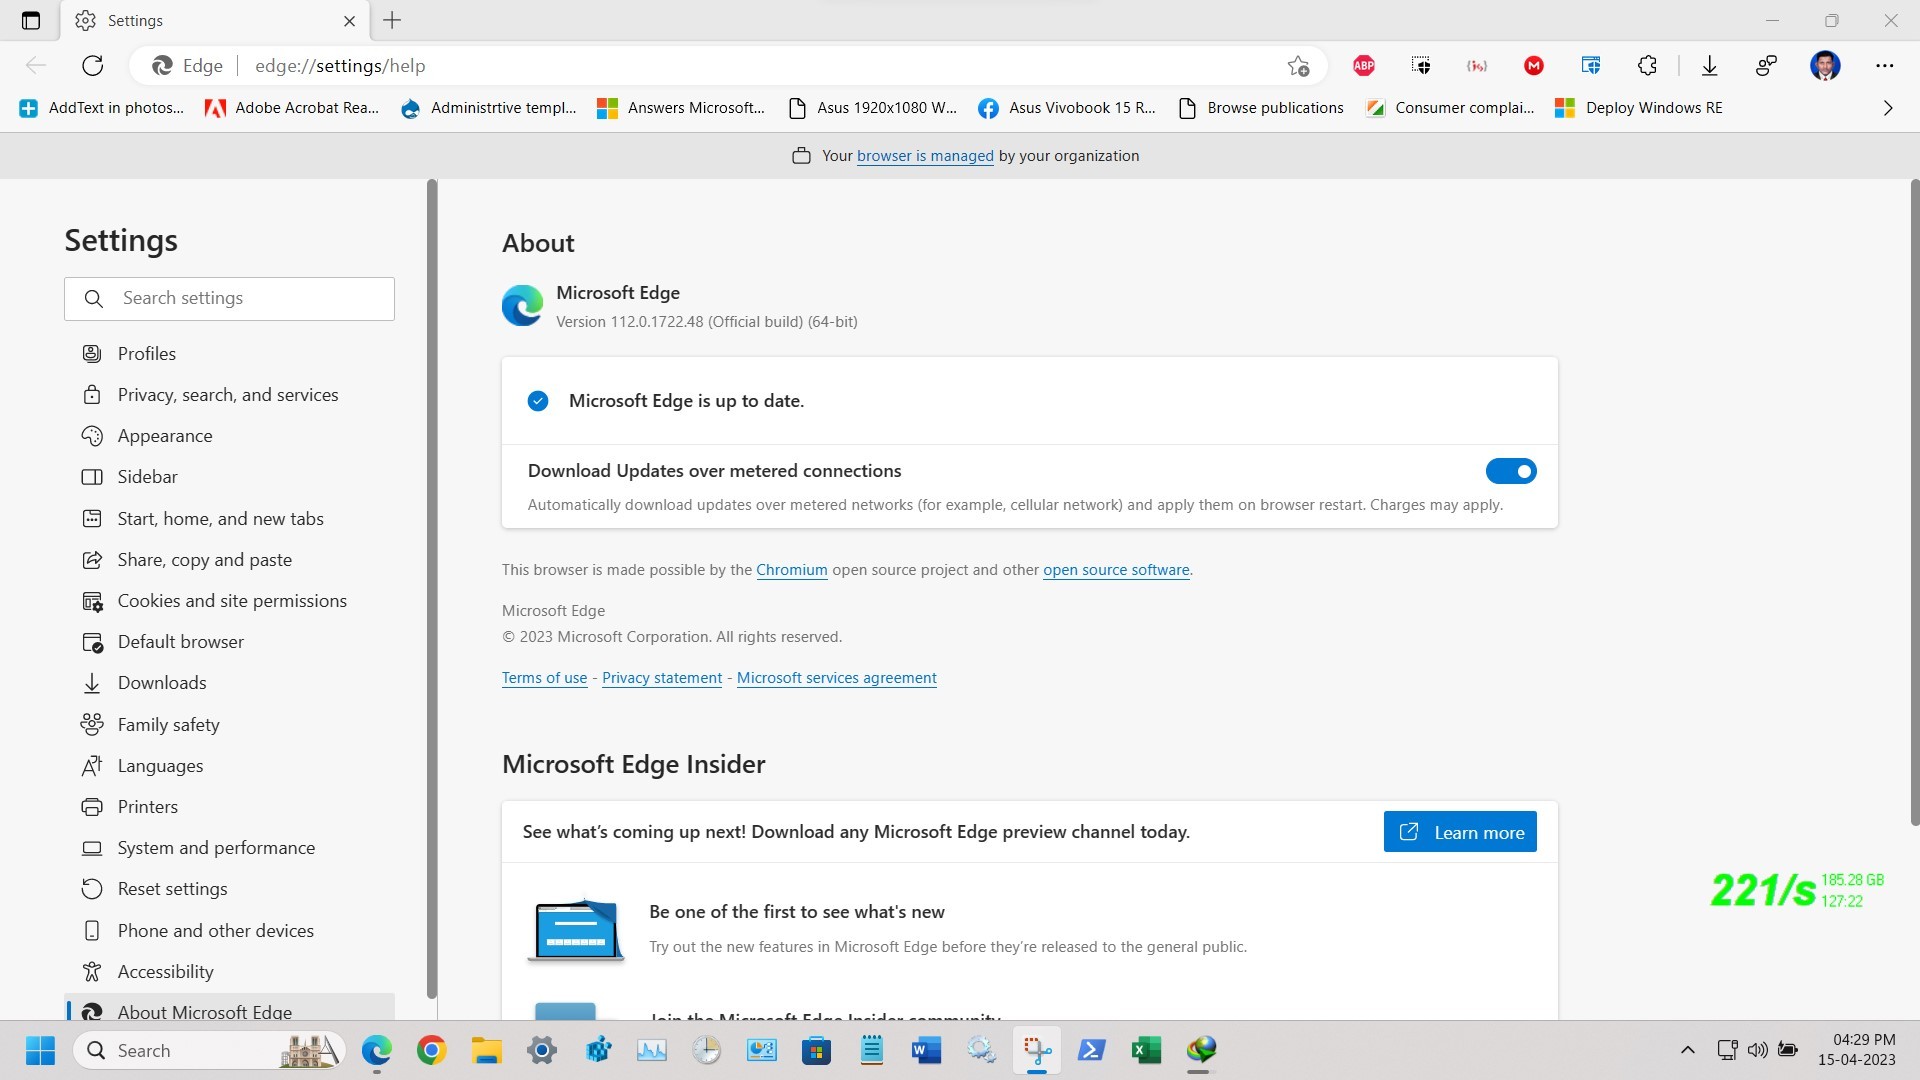Show hidden system tray icons chevron
The height and width of the screenshot is (1080, 1920).
[x=1687, y=1050]
